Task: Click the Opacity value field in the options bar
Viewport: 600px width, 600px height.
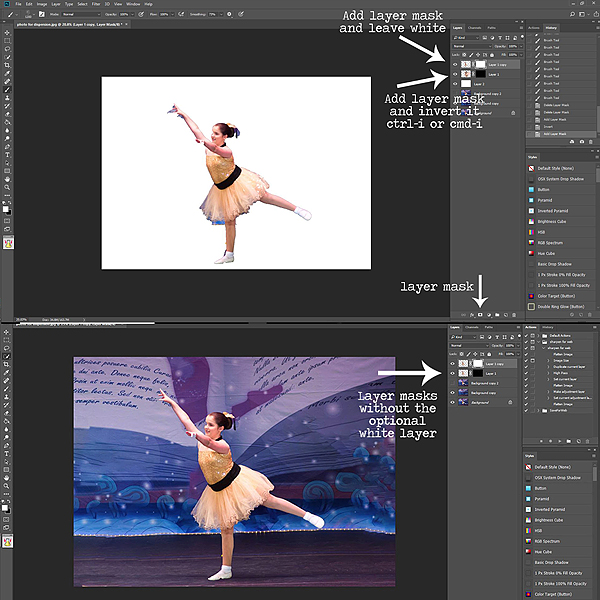Action: point(124,15)
